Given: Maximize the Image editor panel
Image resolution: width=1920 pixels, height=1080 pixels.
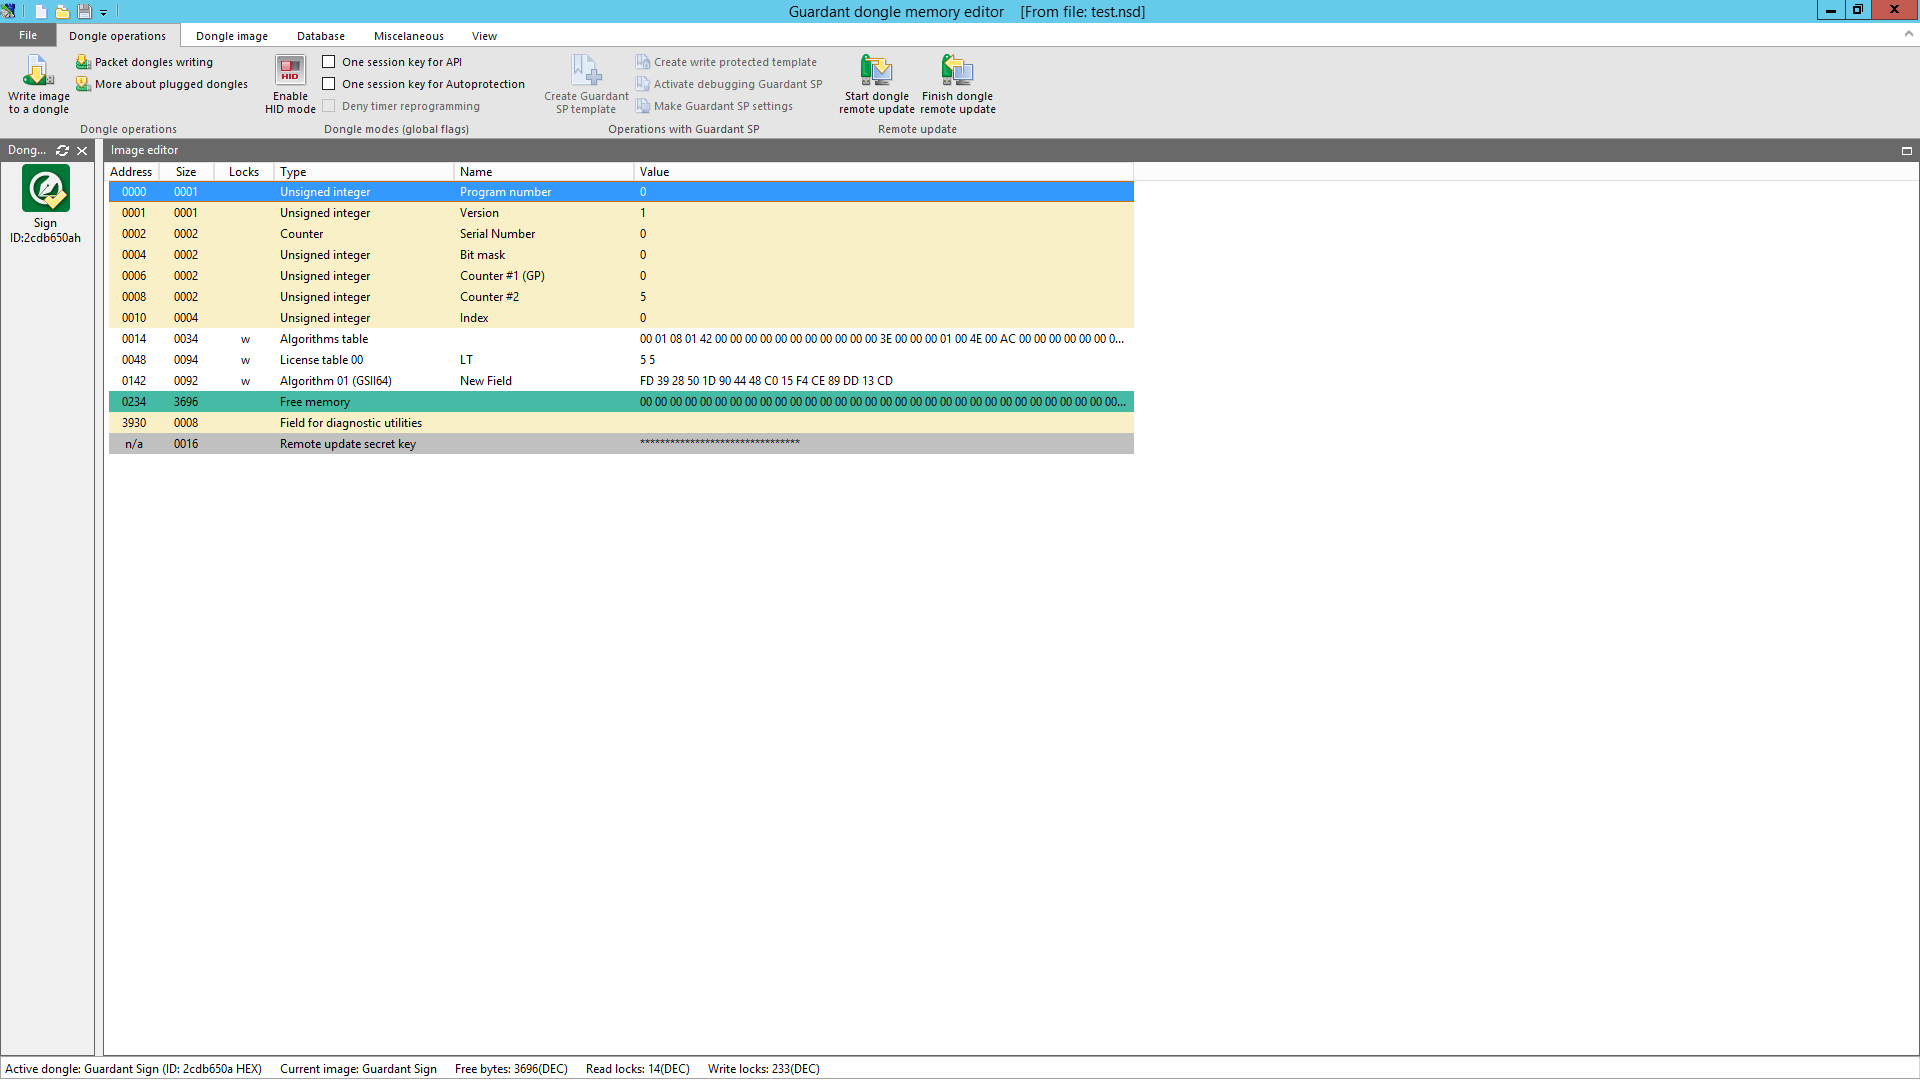Looking at the screenshot, I should click(1907, 151).
